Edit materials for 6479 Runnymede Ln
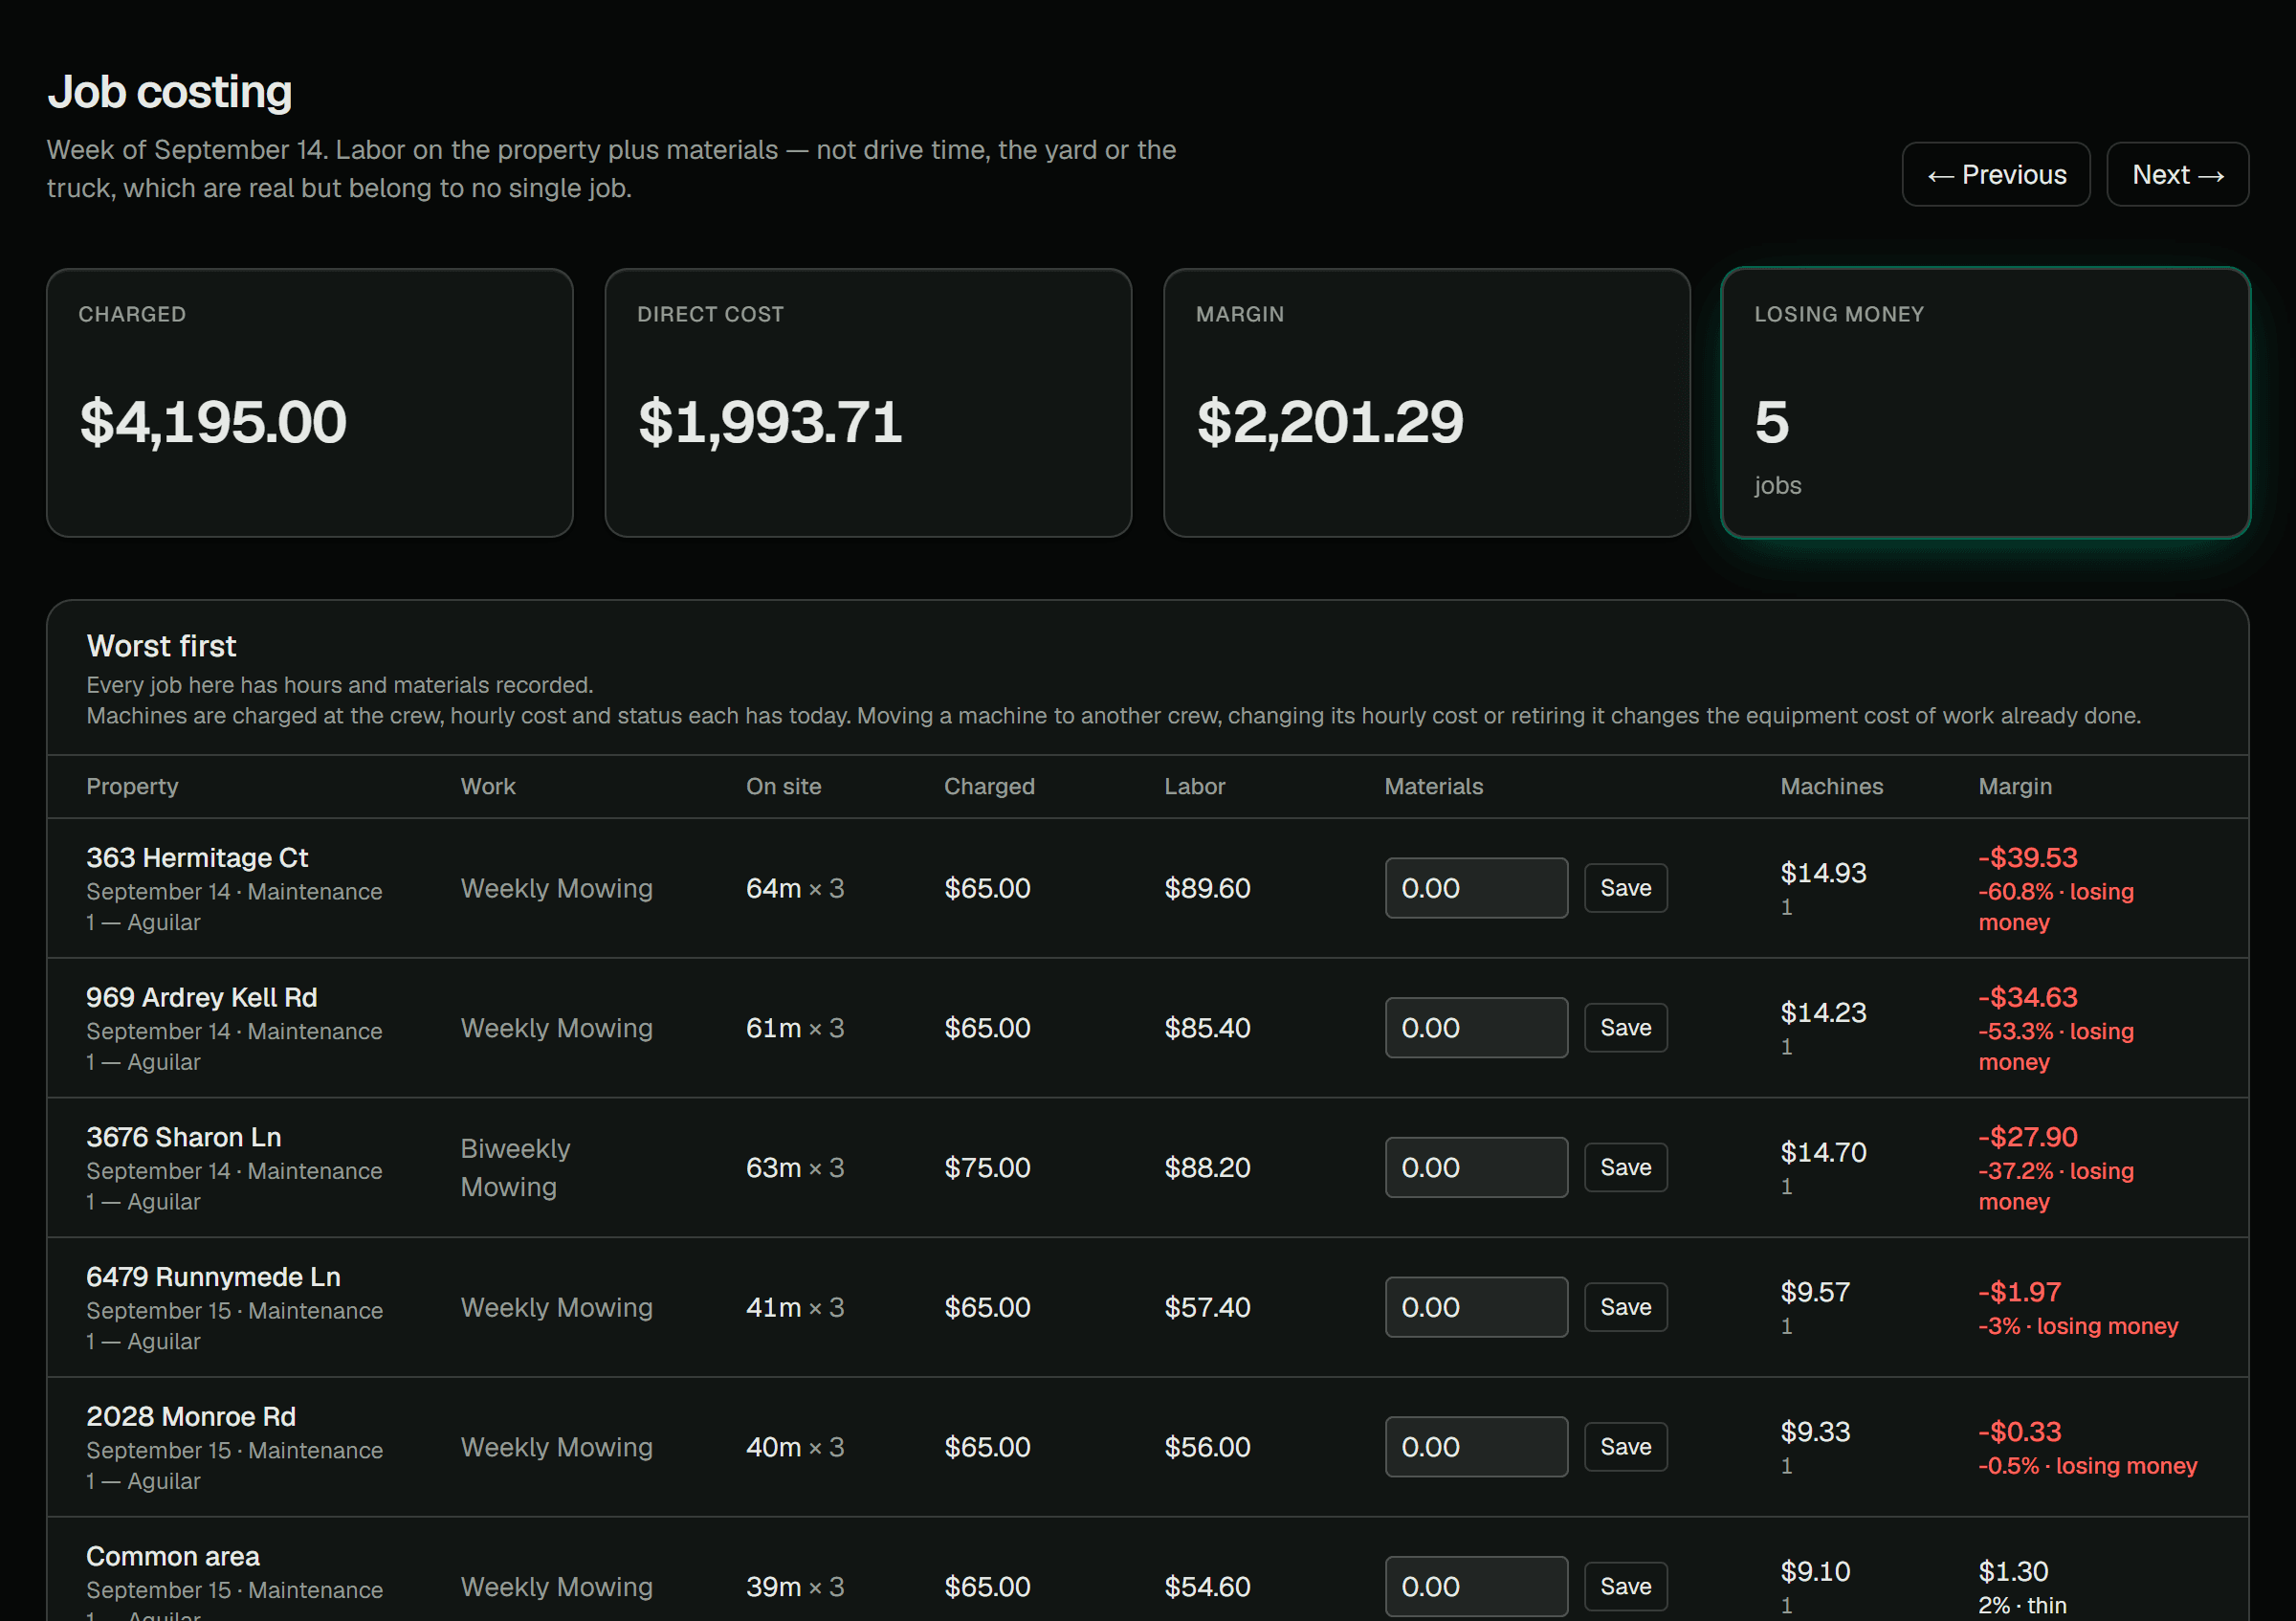This screenshot has width=2296, height=1621. coord(1476,1307)
